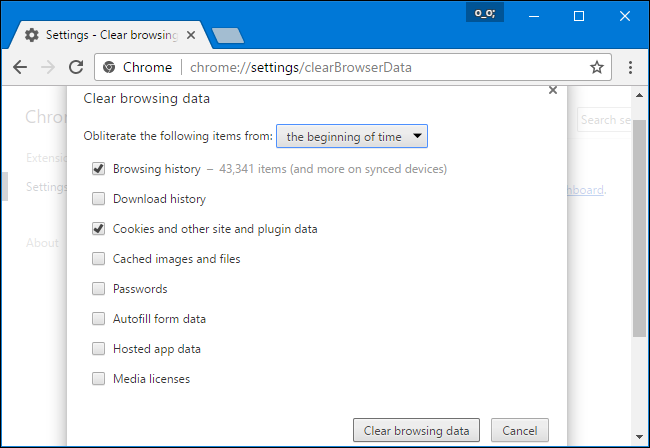Open a new tab

pos(228,36)
